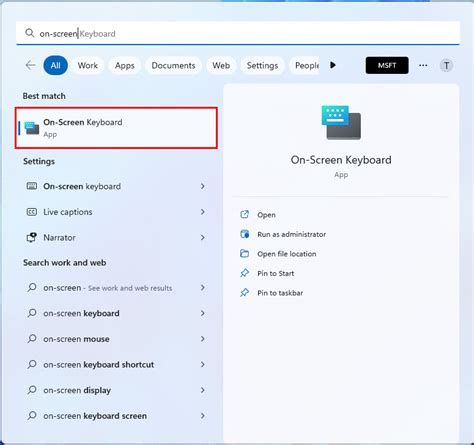Open the On-screen keyboard settings result

tap(116, 186)
